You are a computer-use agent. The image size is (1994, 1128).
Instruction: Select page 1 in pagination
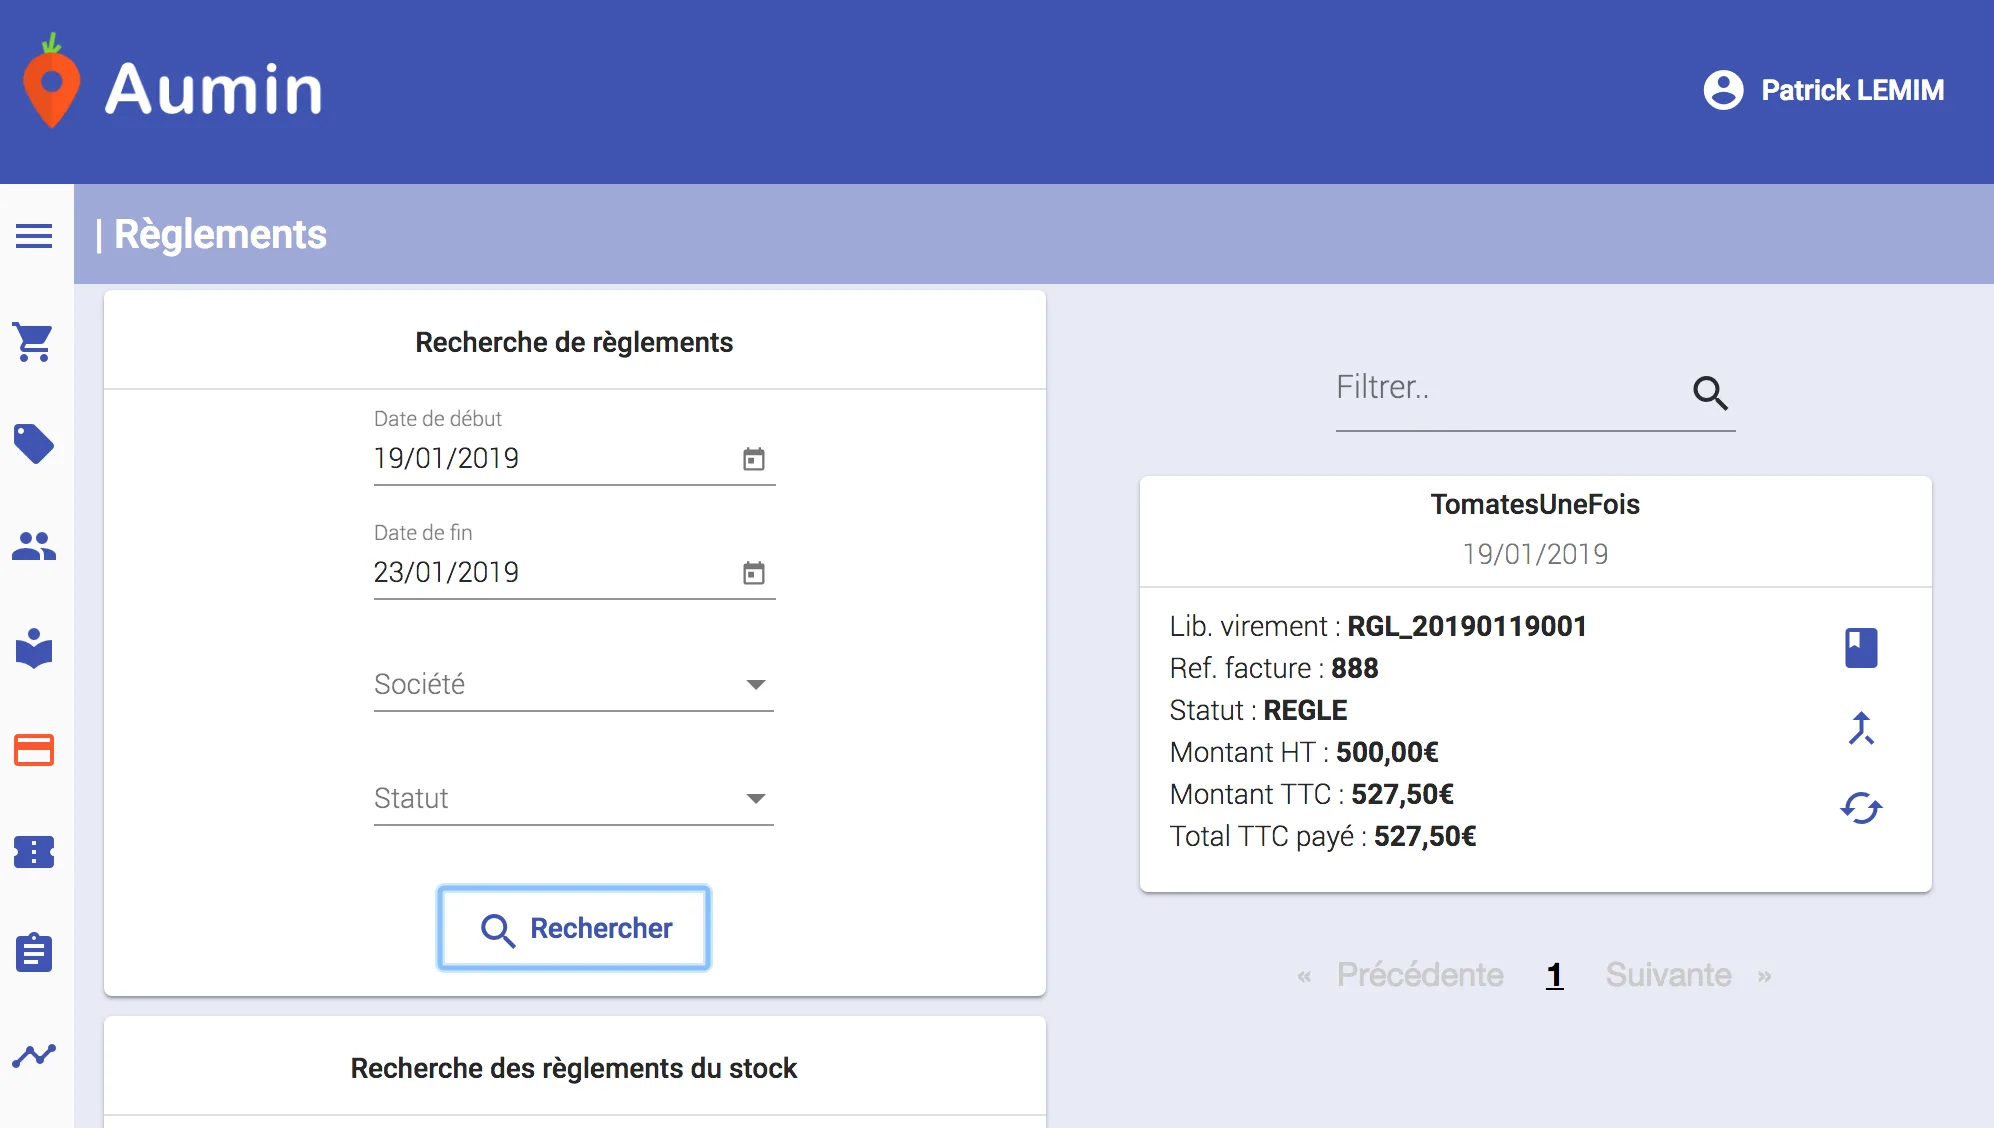click(1554, 975)
